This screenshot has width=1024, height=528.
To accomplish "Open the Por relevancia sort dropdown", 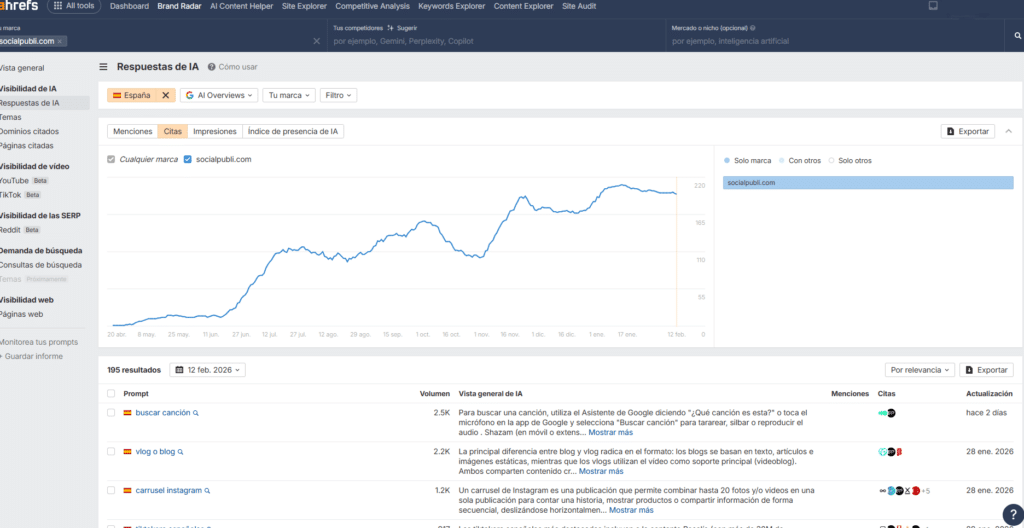I will pyautogui.click(x=920, y=370).
